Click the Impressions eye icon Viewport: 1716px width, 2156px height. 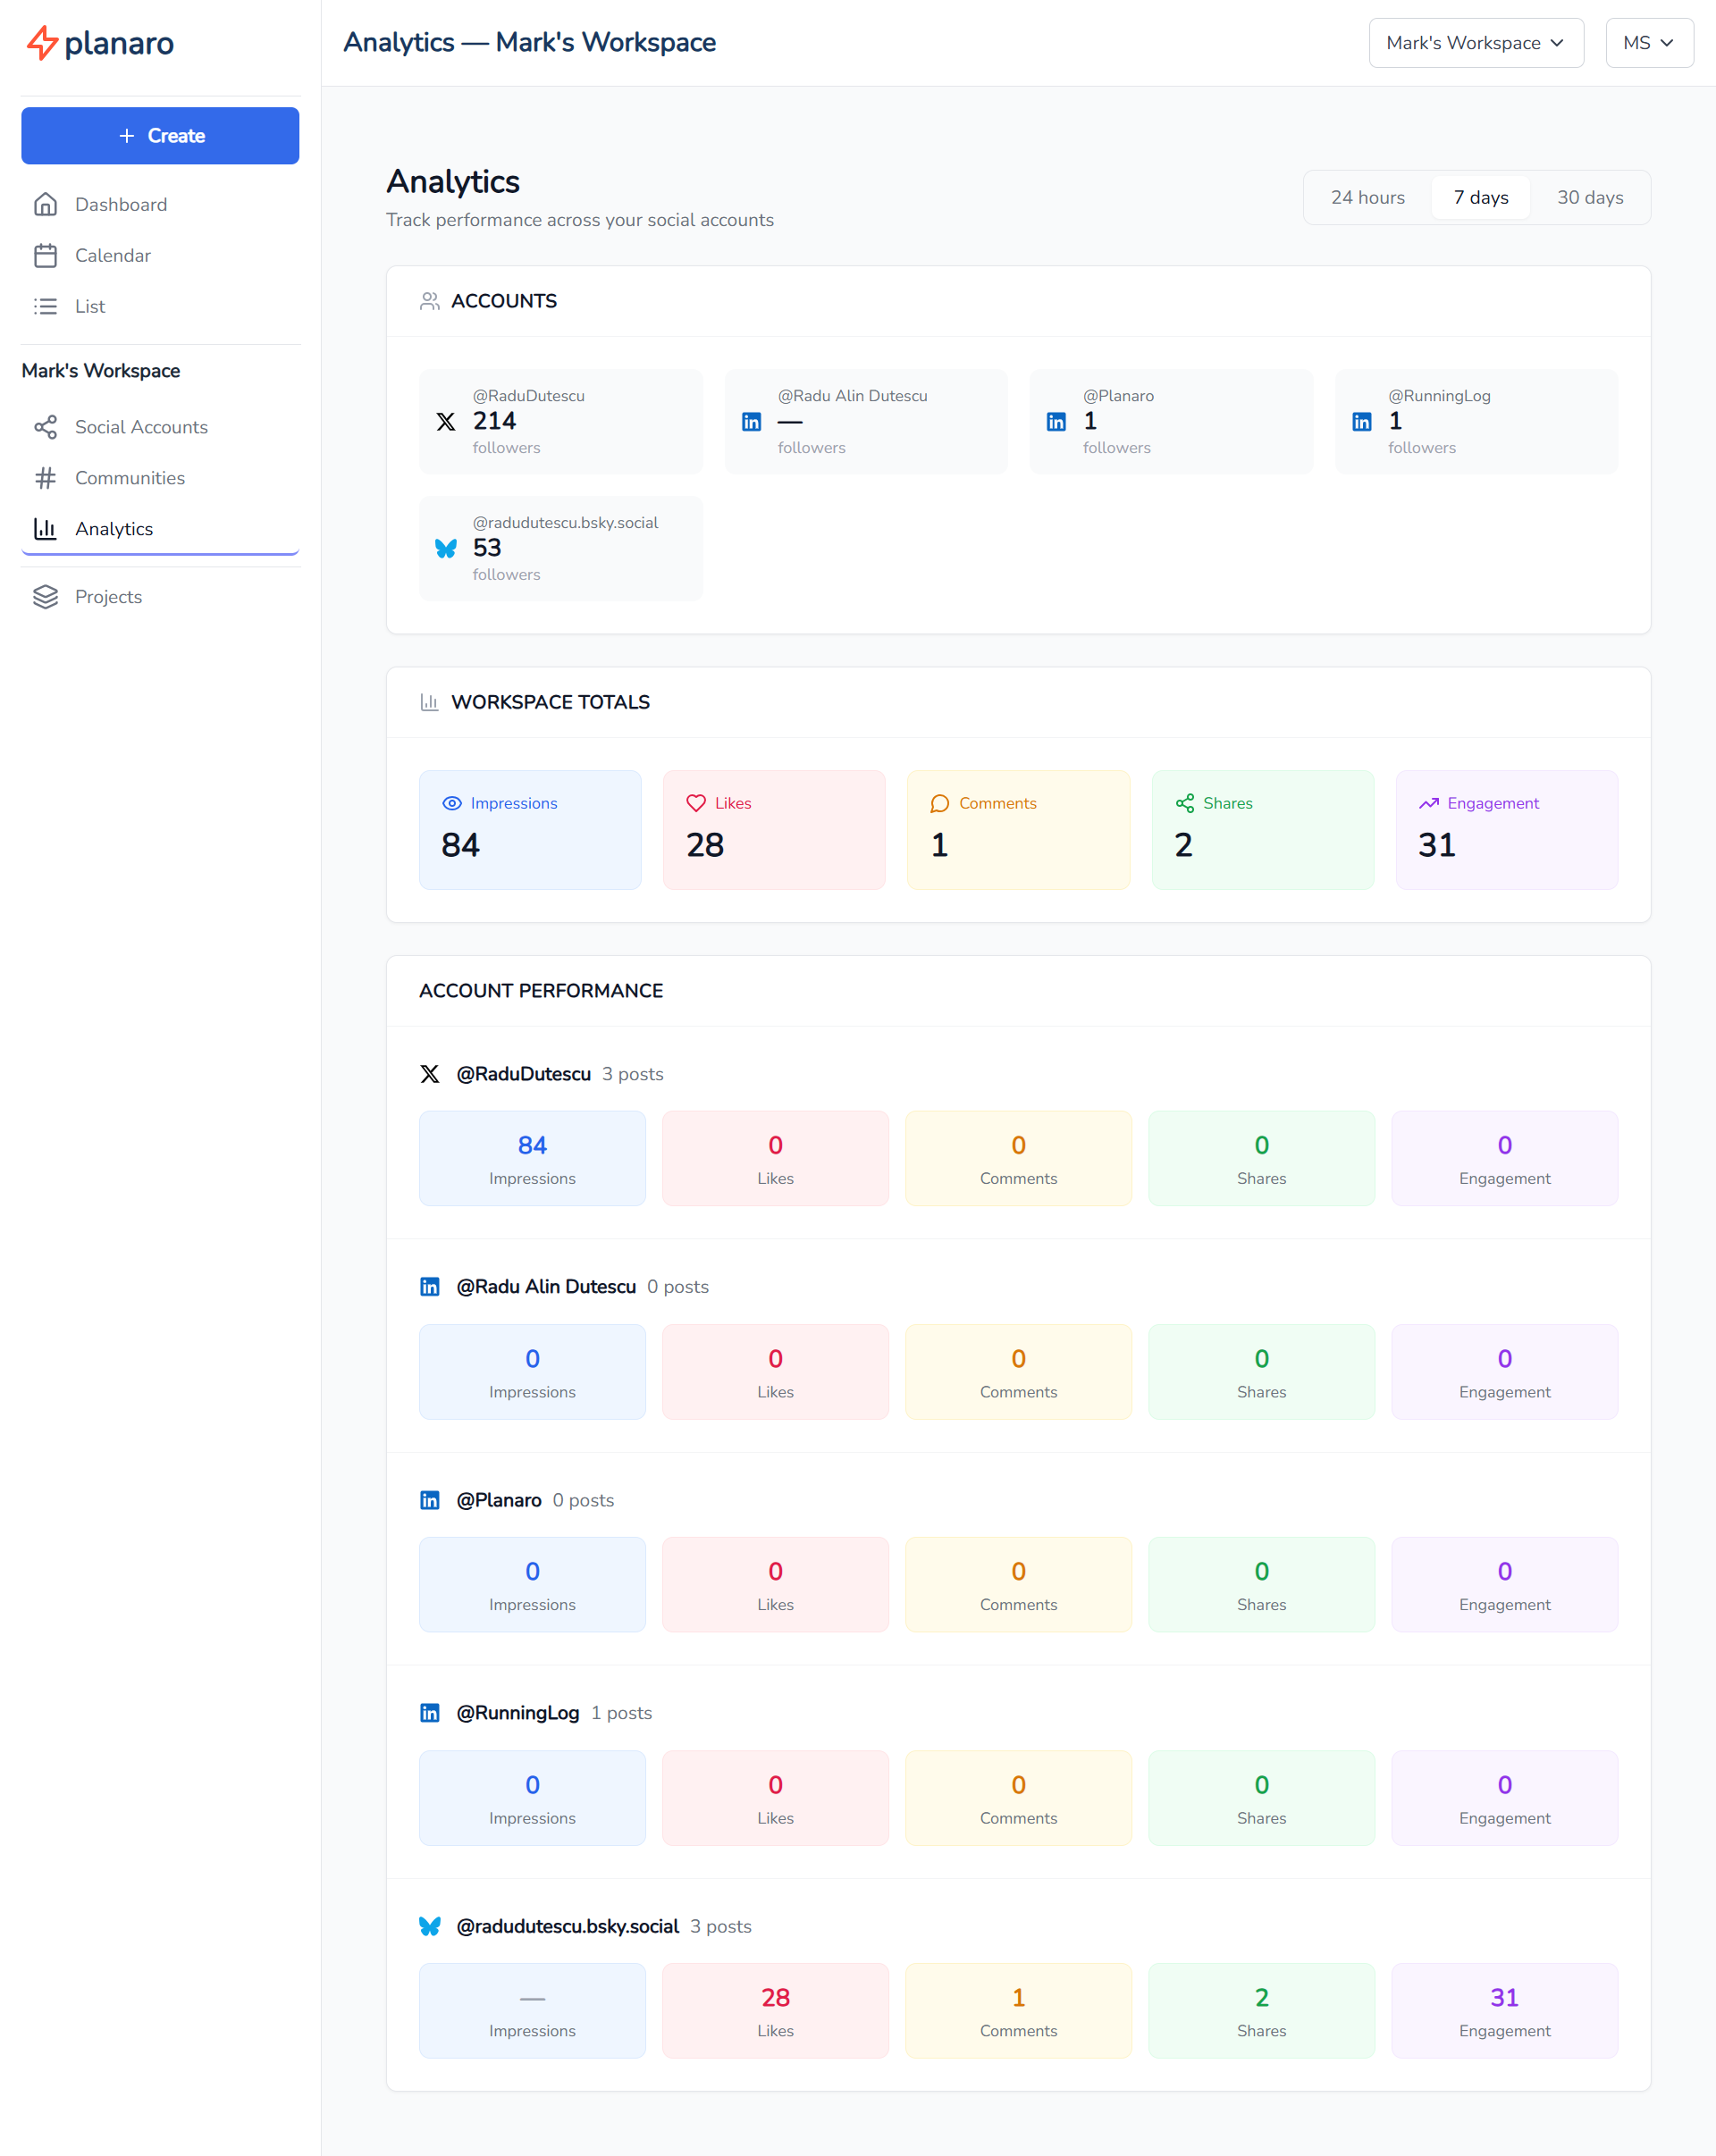(452, 803)
